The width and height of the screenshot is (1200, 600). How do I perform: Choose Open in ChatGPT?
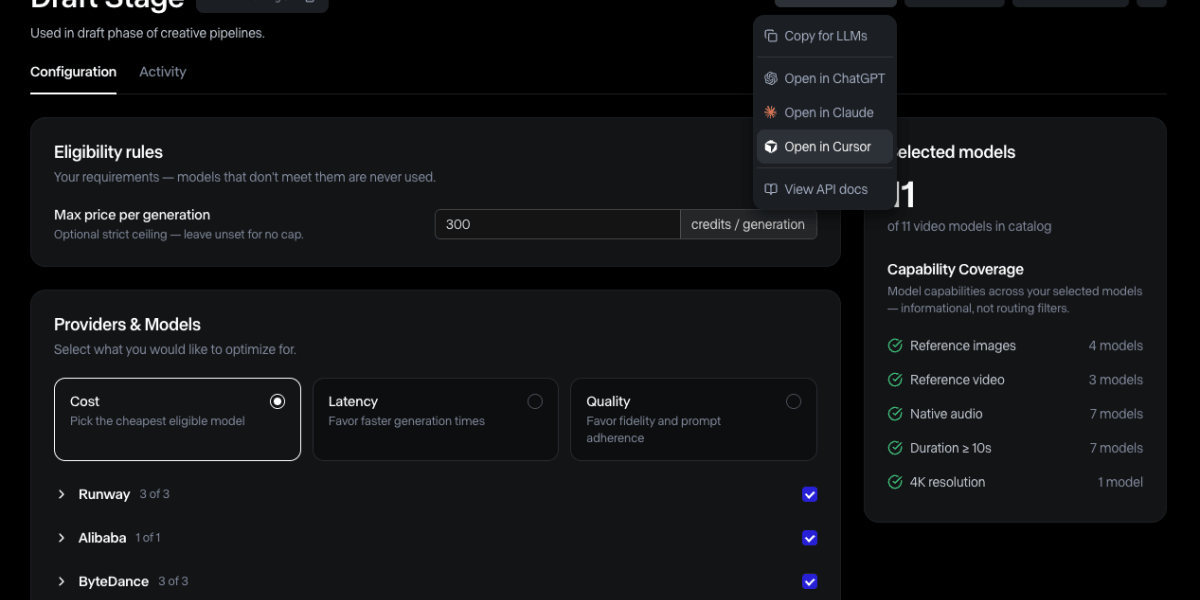coord(825,78)
